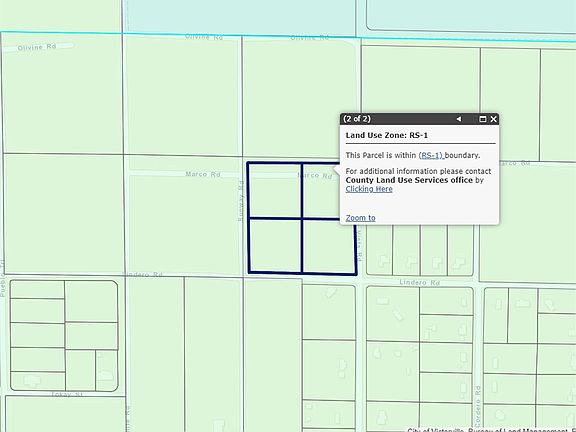Viewport: 576px width, 432px height.
Task: Click the Pueblo Trl street label
Action: point(3,278)
